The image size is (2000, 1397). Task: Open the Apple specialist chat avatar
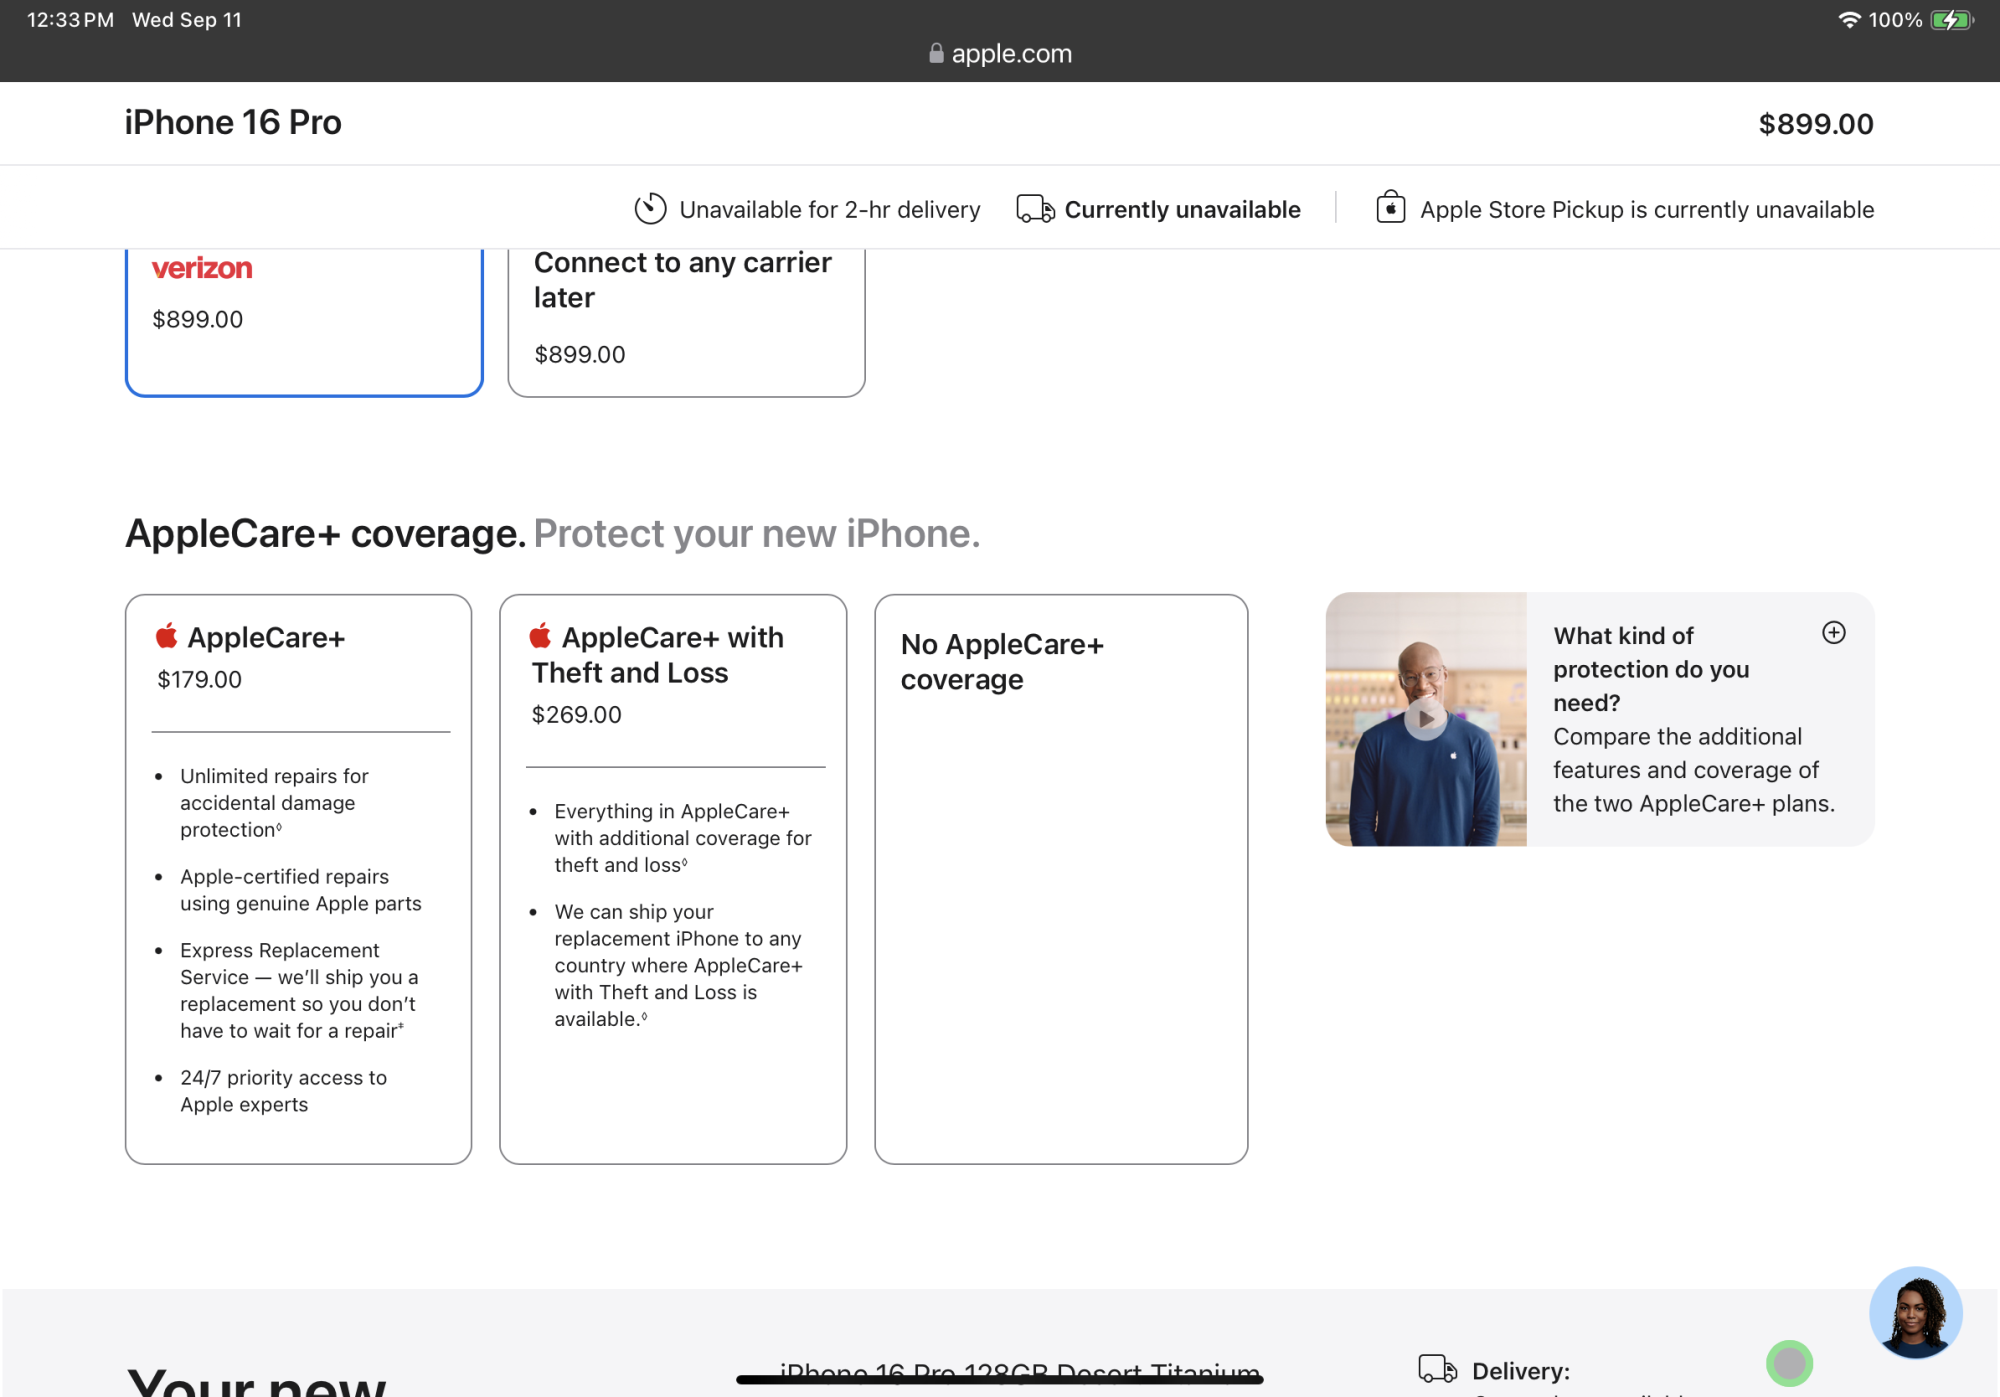[1915, 1313]
